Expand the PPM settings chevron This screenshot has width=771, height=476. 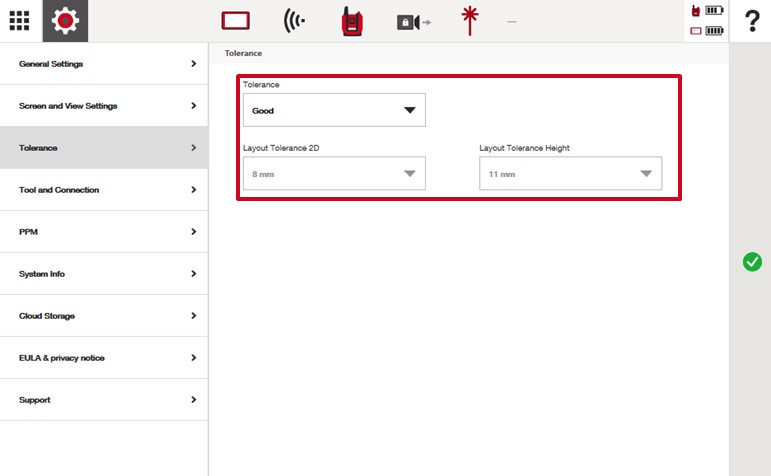point(193,232)
